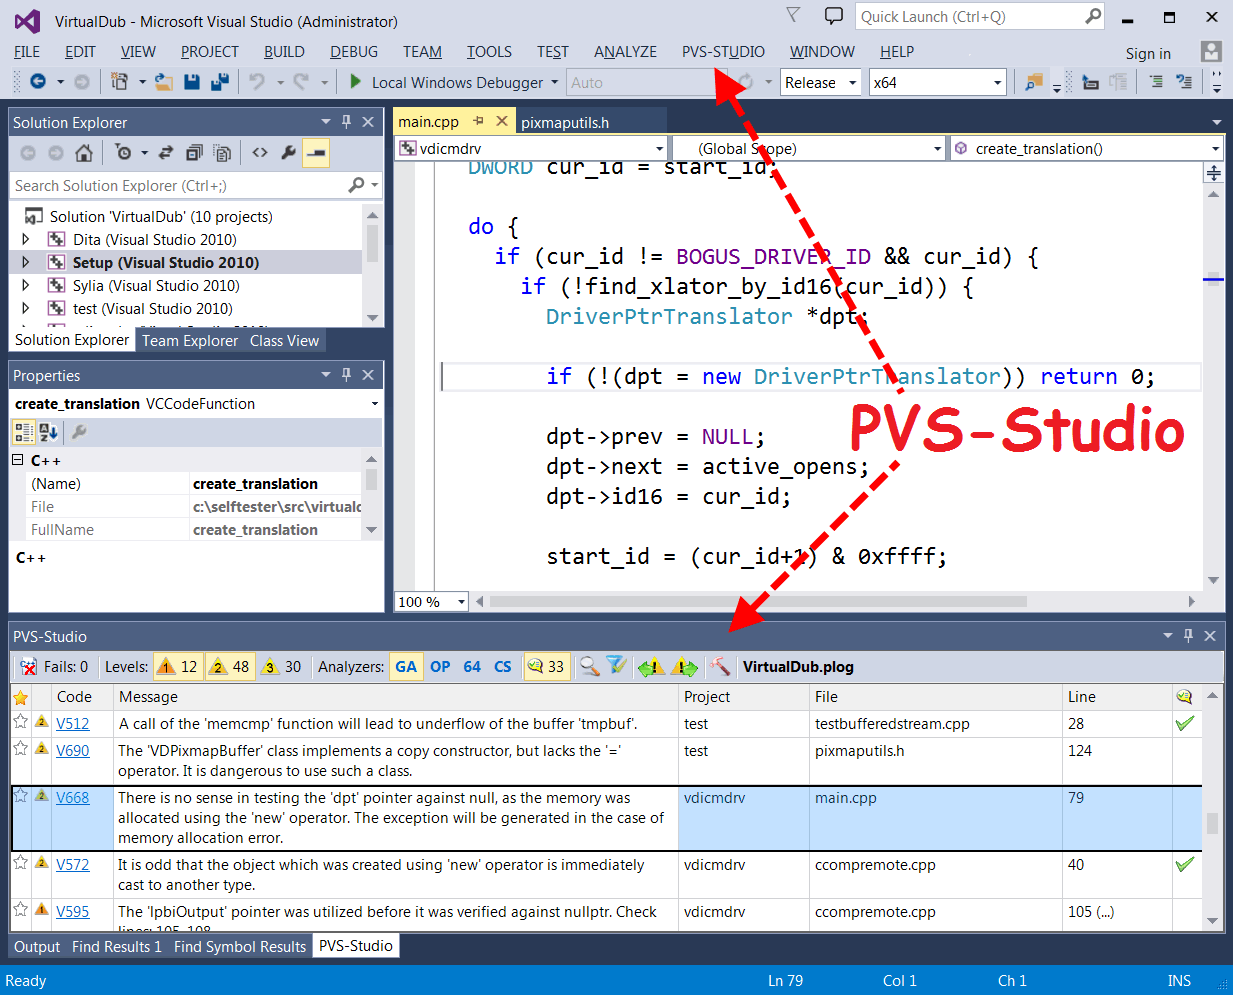The height and width of the screenshot is (995, 1233).
Task: Open Properties wrench icon in Solution Explorer
Action: coord(288,153)
